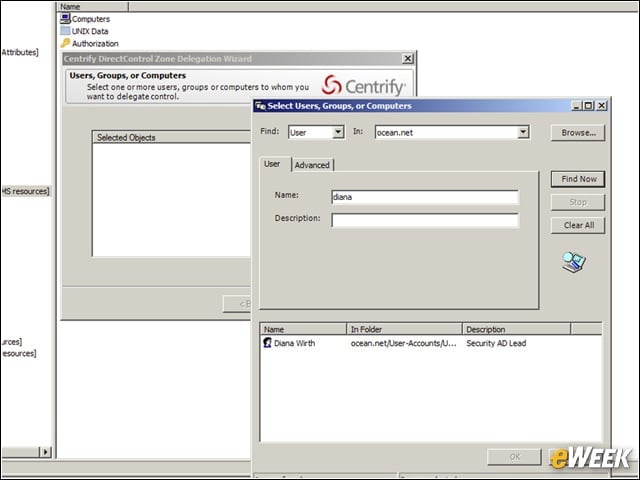Click the Select Users dialog title icon
This screenshot has width=640, height=480.
click(x=260, y=106)
